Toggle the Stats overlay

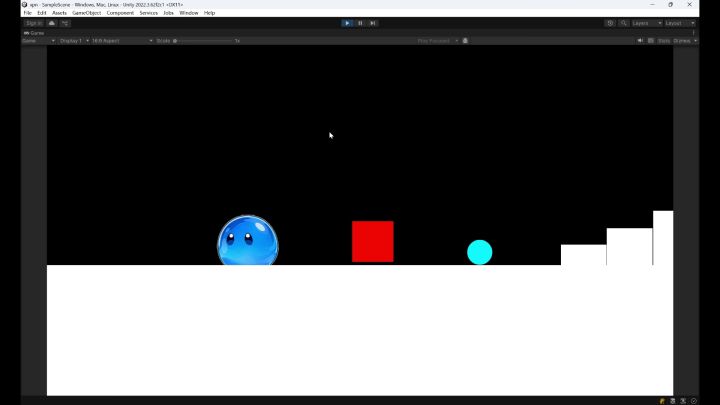click(664, 41)
